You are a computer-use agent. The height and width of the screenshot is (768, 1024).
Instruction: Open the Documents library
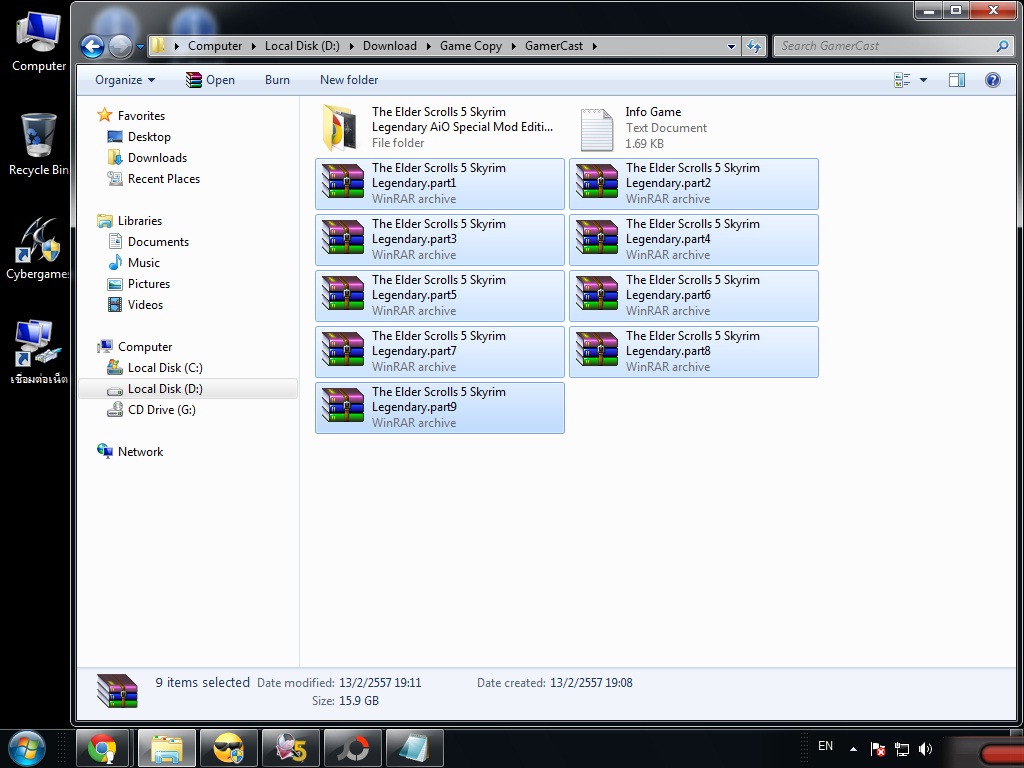[157, 242]
